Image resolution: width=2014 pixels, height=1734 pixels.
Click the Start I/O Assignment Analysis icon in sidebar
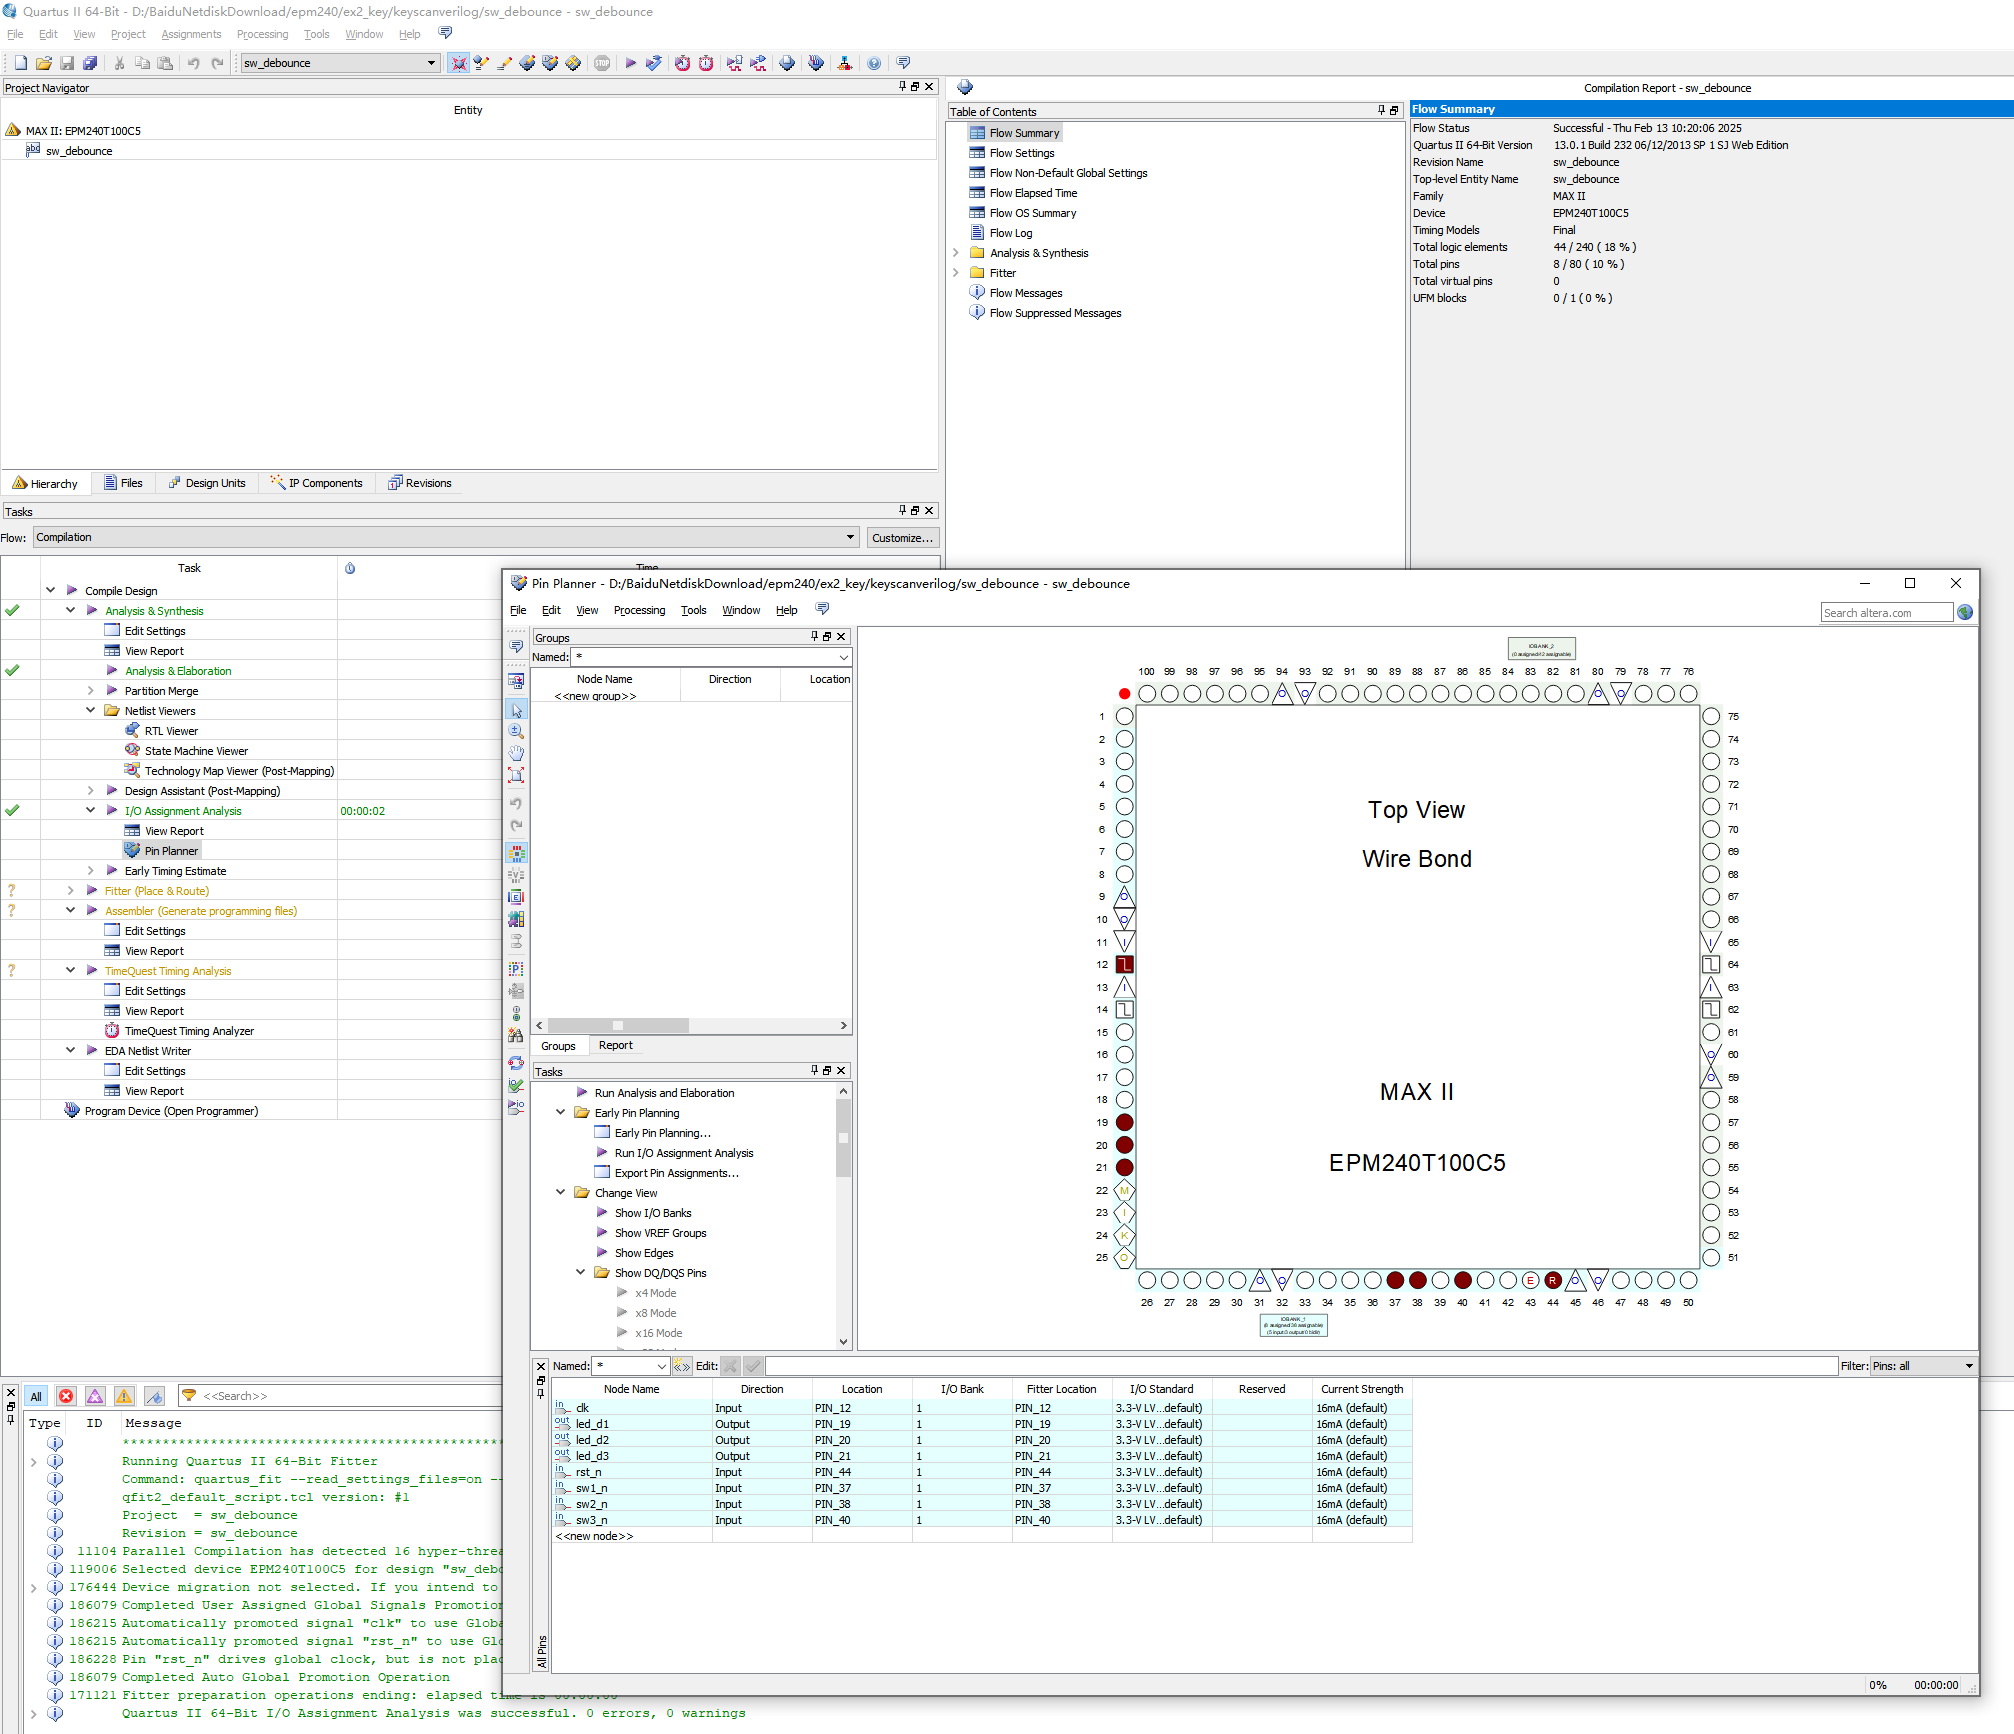516,1107
